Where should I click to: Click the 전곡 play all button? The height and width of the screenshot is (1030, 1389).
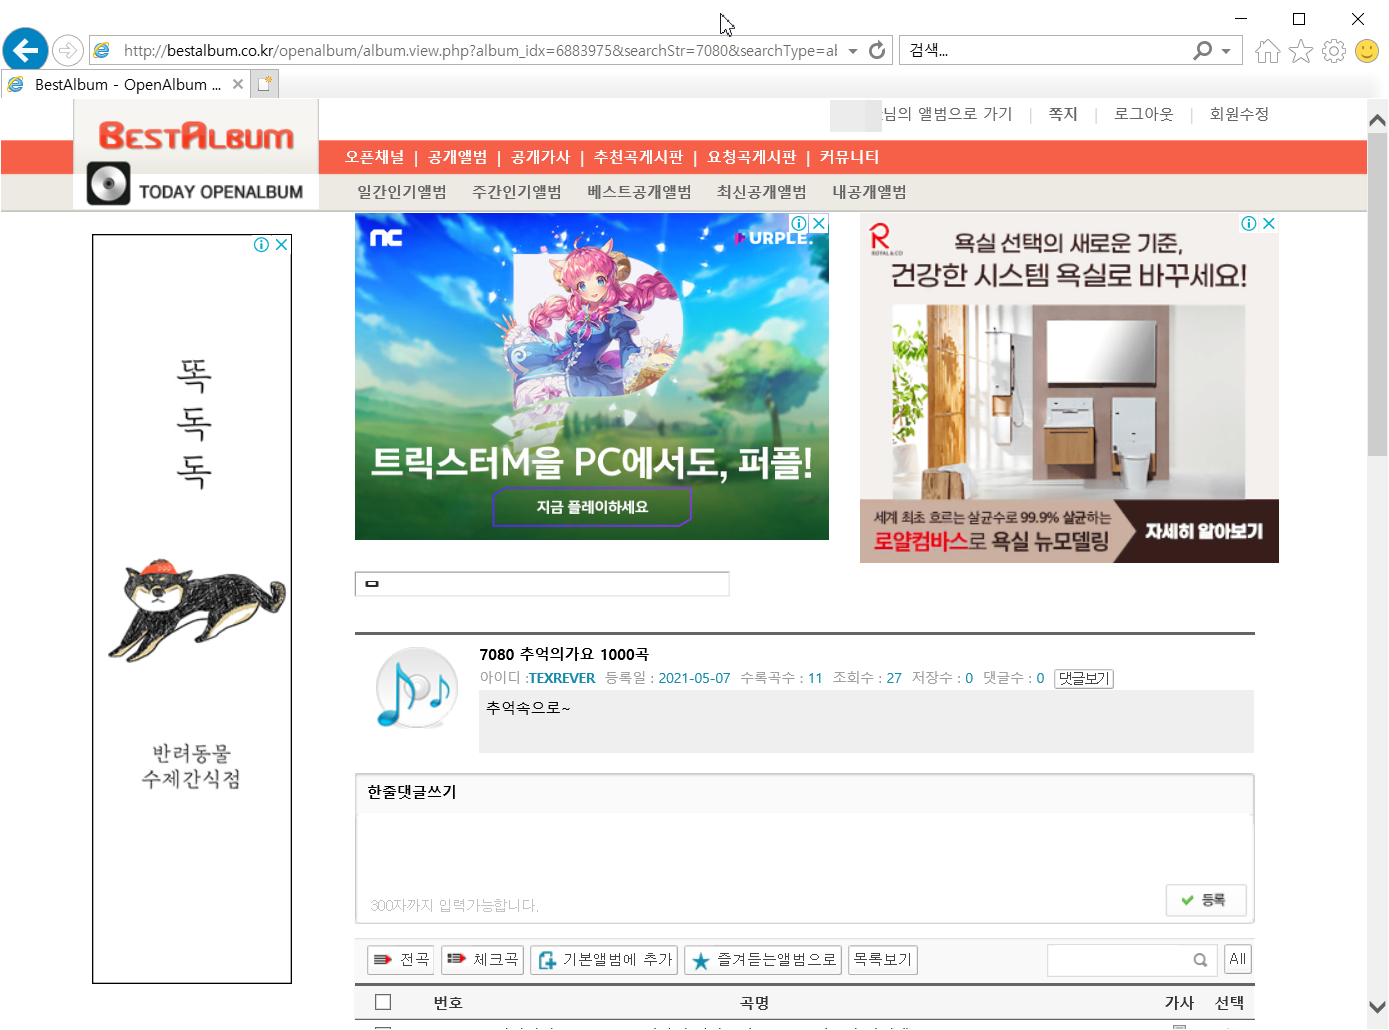(401, 960)
